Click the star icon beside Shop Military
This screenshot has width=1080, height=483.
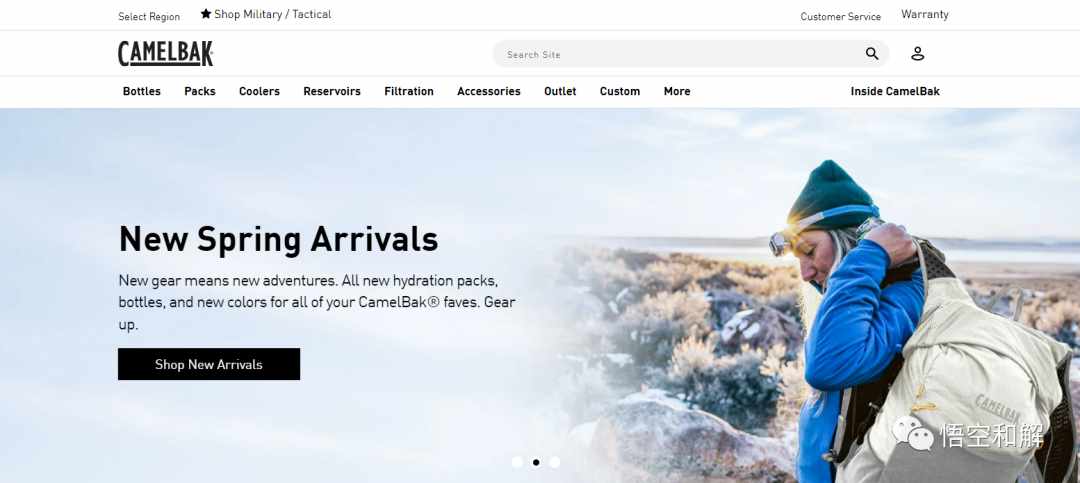pos(206,14)
